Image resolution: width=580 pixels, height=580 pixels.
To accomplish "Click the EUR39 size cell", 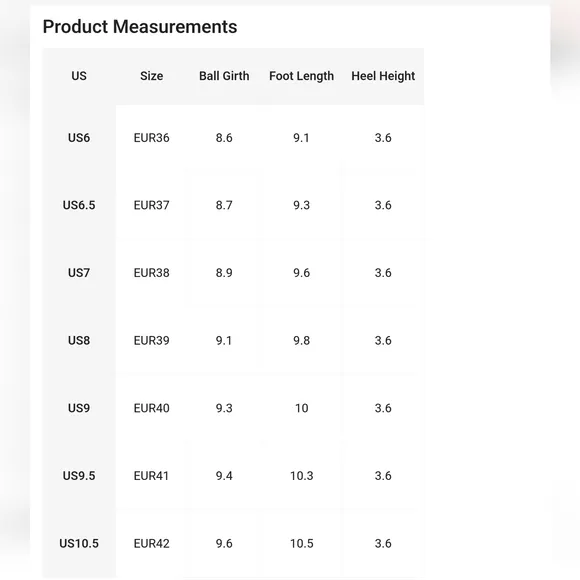I will click(x=151, y=340).
